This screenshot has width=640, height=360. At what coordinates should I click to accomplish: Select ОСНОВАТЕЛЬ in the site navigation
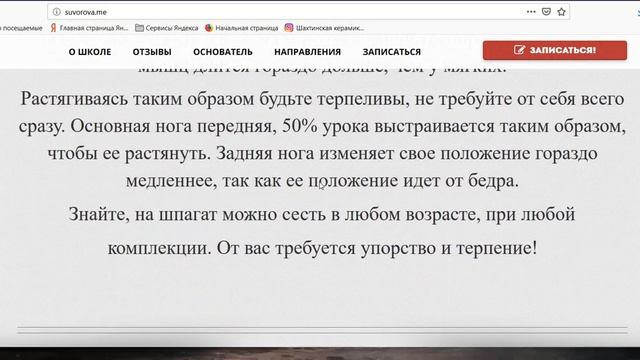[223, 52]
